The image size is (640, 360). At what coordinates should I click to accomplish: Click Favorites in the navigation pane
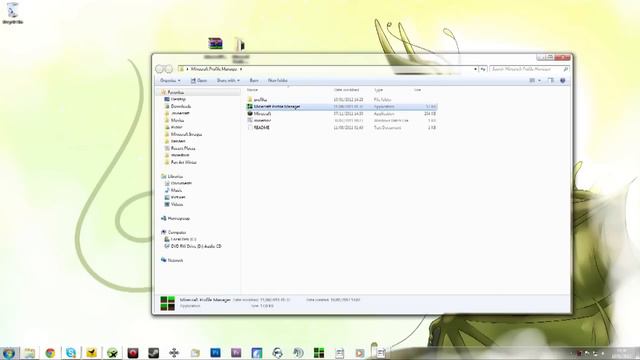(176, 92)
